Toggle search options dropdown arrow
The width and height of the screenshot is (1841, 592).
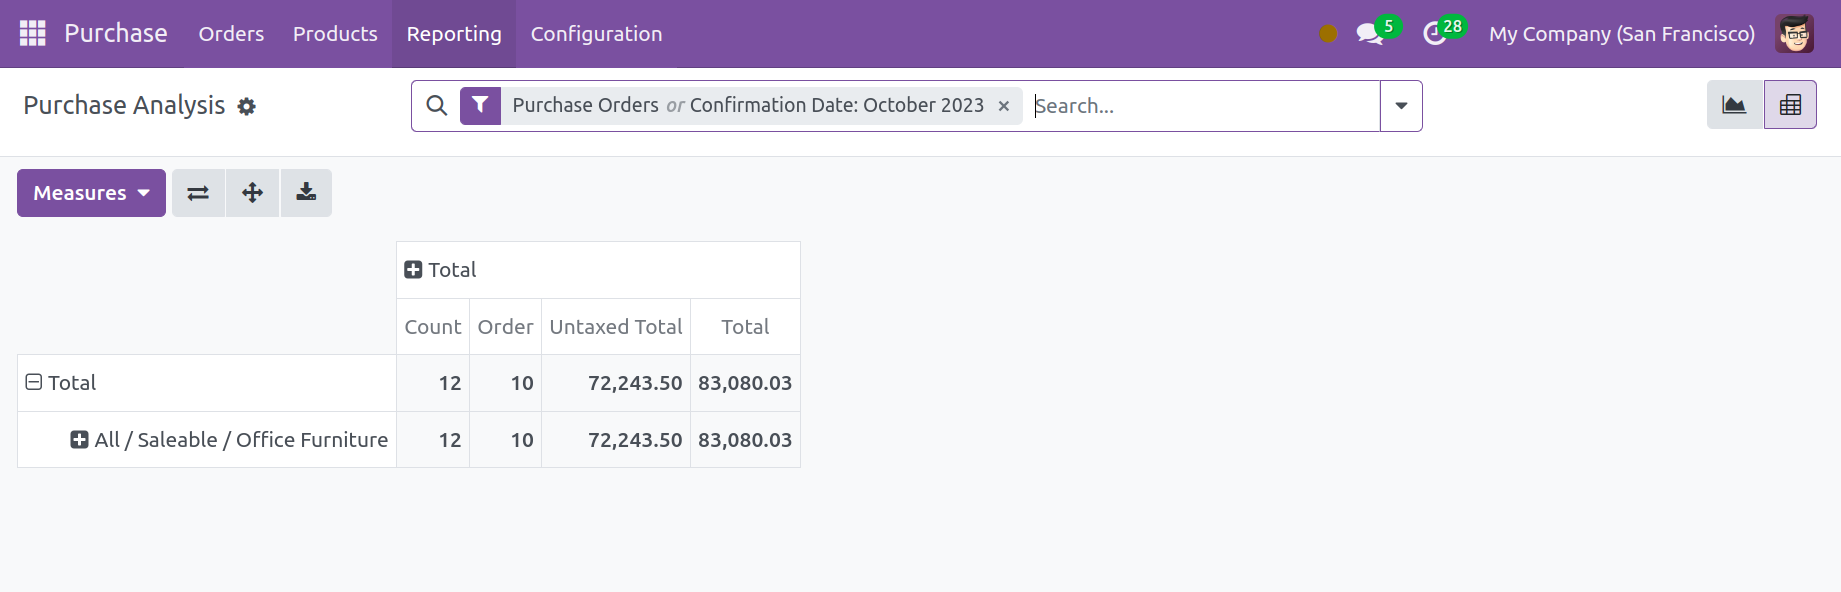[1401, 106]
